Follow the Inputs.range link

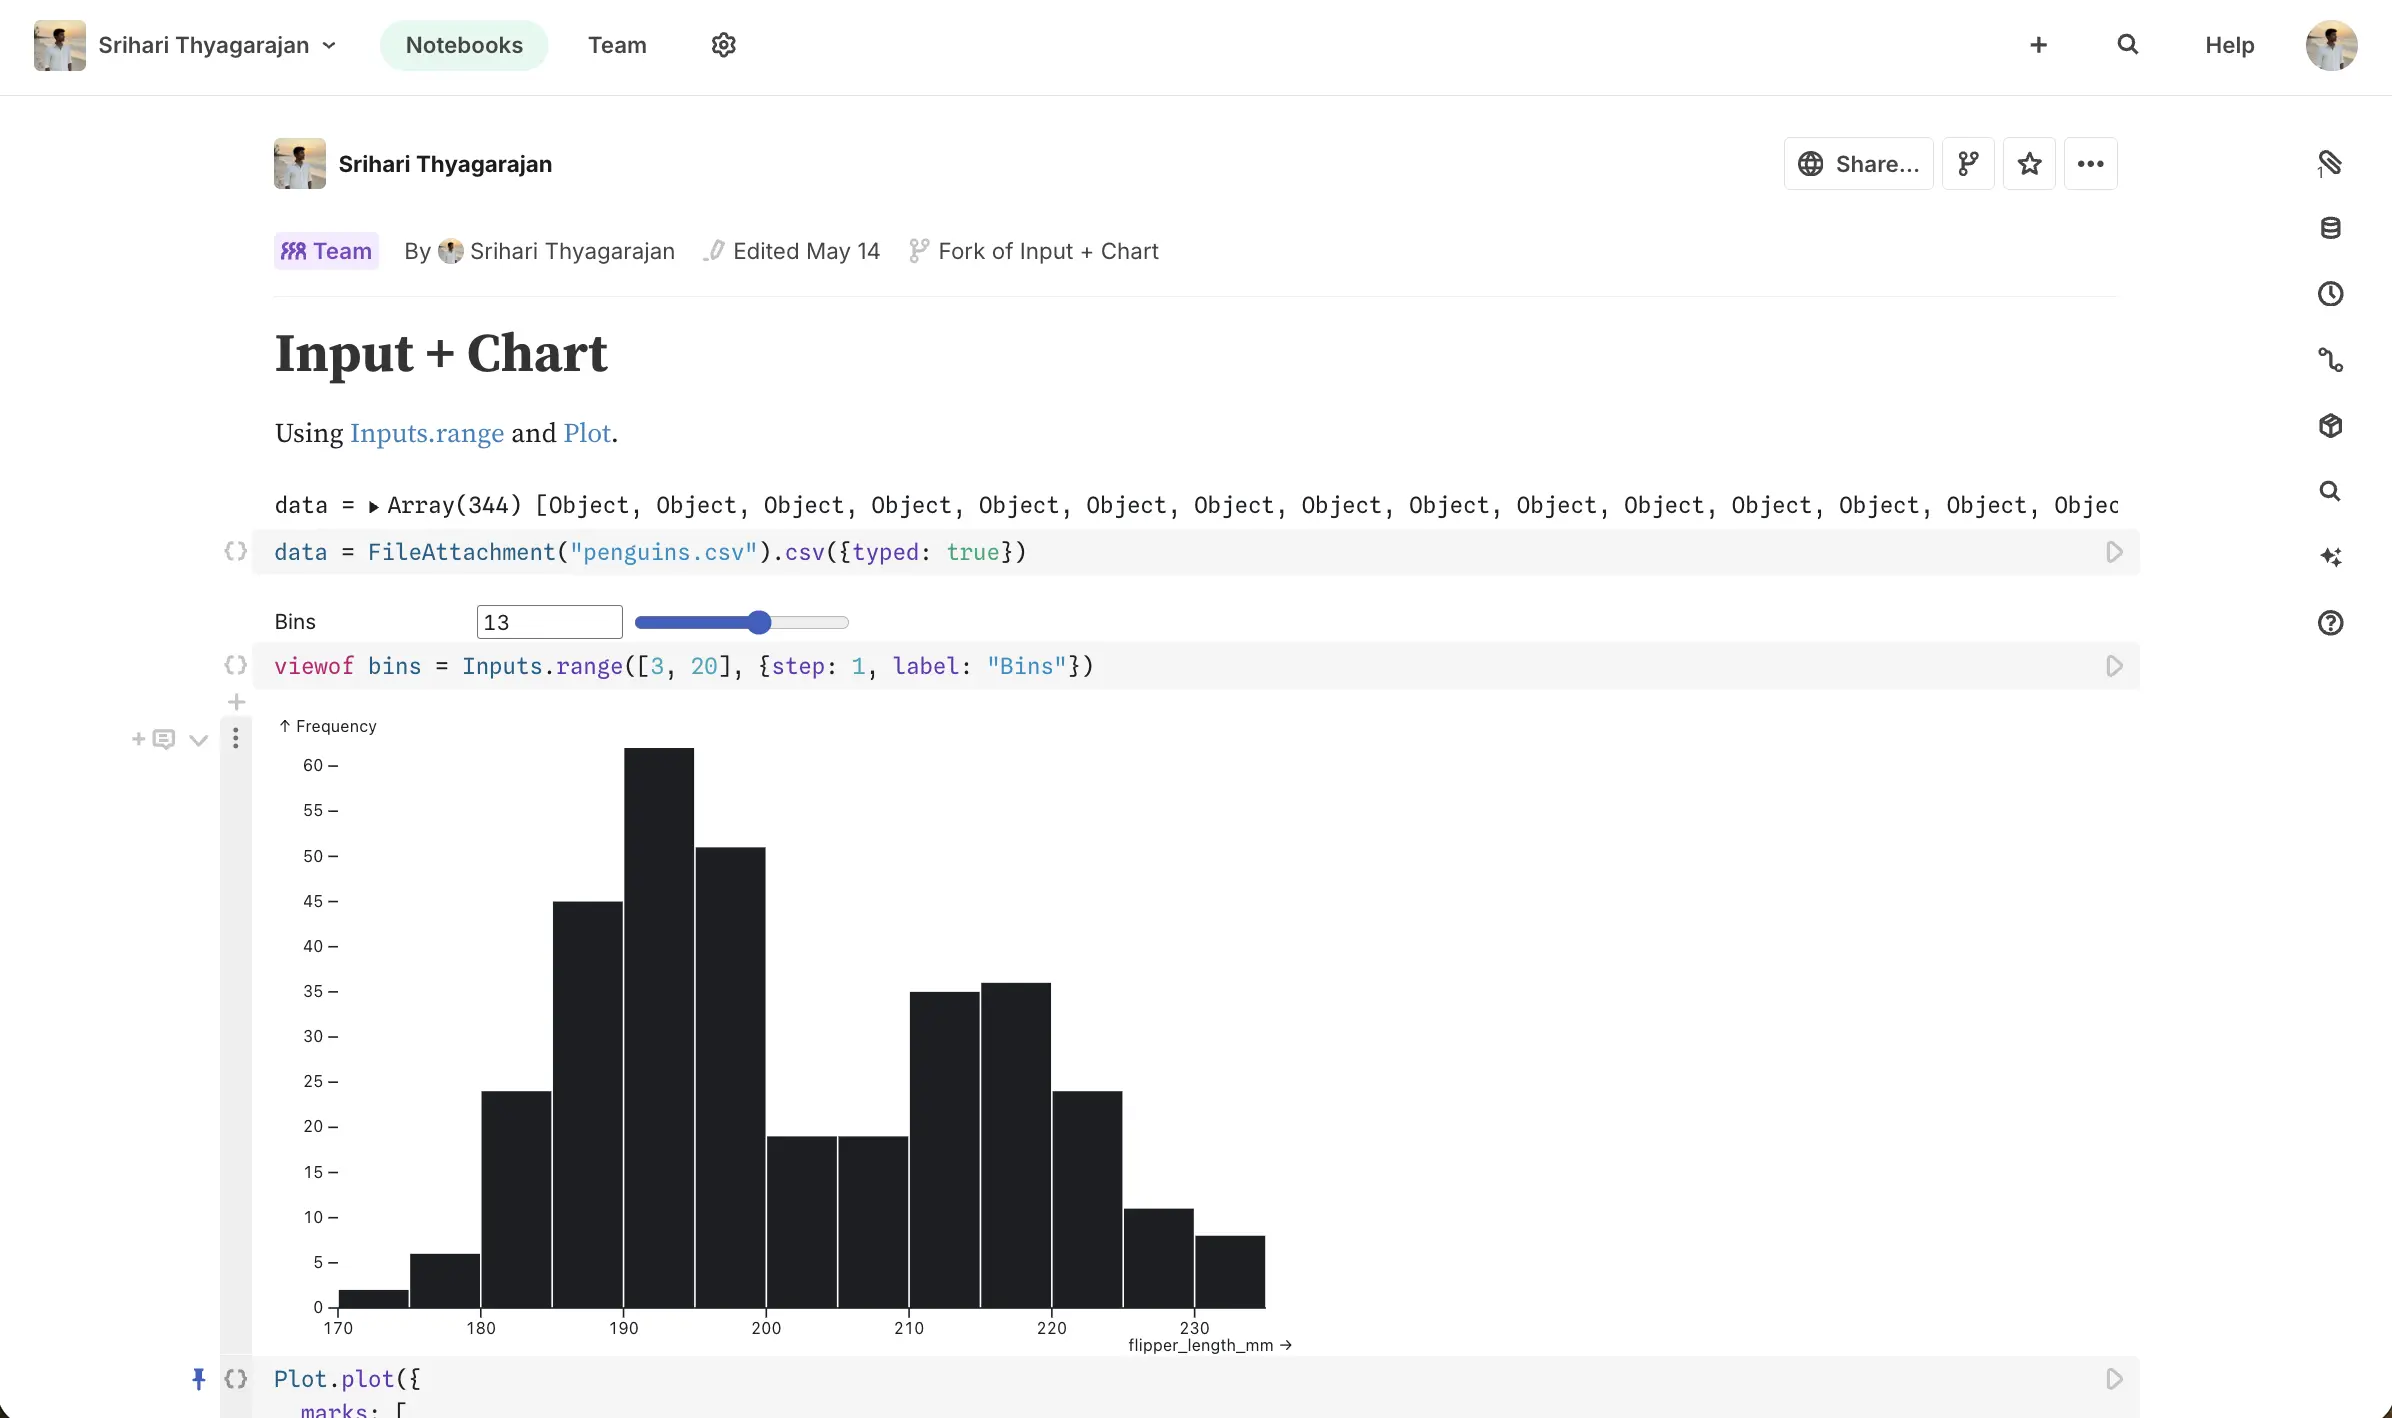427,433
